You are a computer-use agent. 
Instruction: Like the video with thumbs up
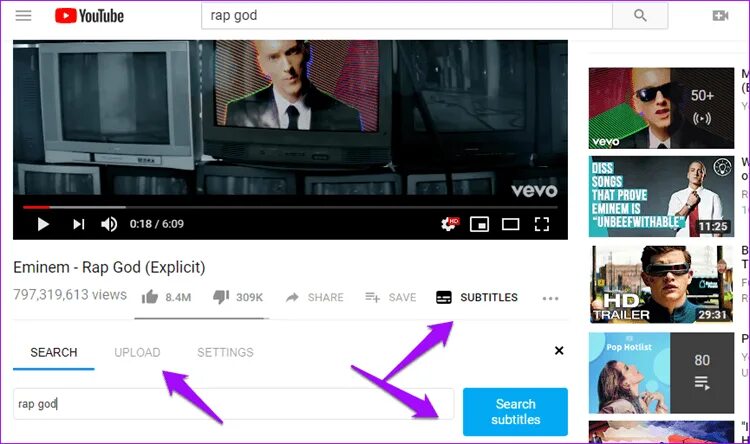tap(150, 297)
